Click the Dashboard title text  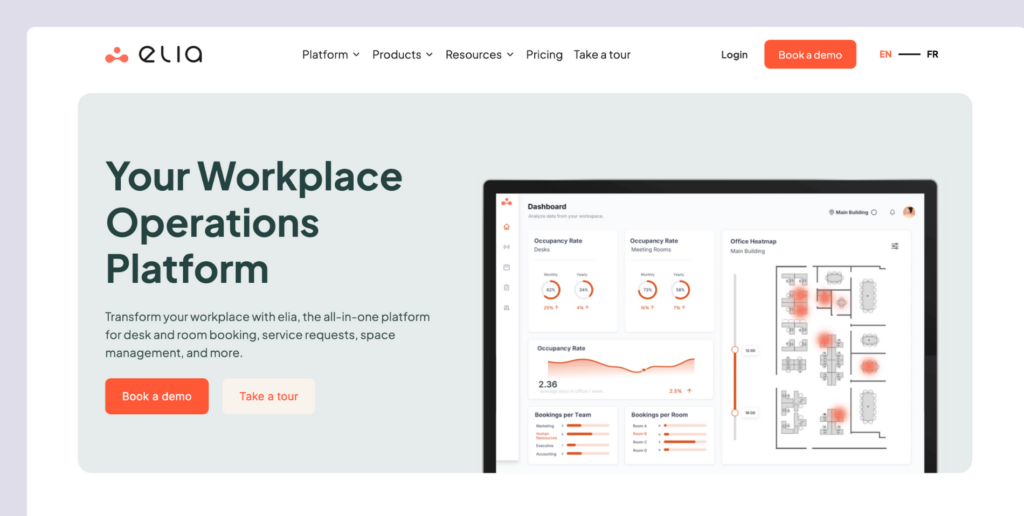click(547, 206)
